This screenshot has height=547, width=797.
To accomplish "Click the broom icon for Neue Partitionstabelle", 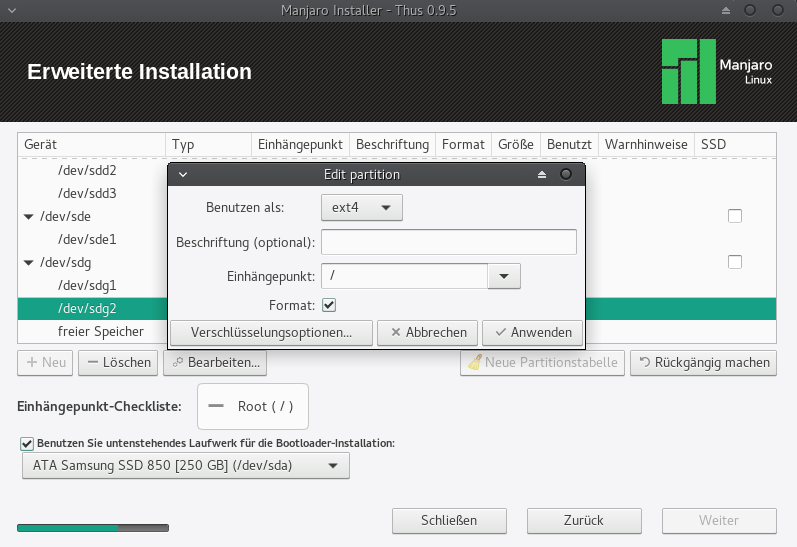I will (x=474, y=362).
